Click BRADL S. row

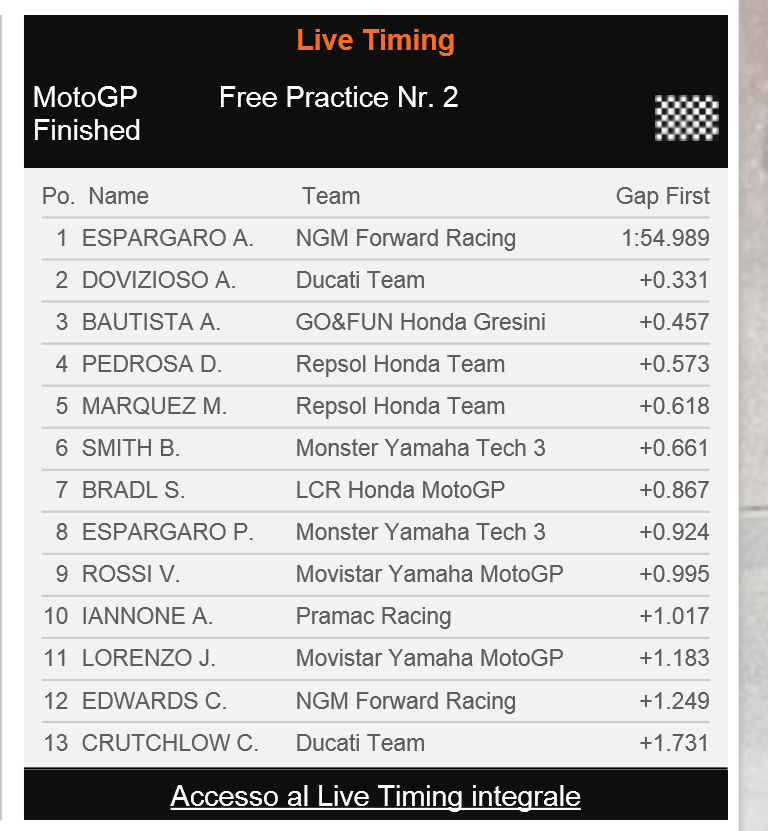coord(133,490)
